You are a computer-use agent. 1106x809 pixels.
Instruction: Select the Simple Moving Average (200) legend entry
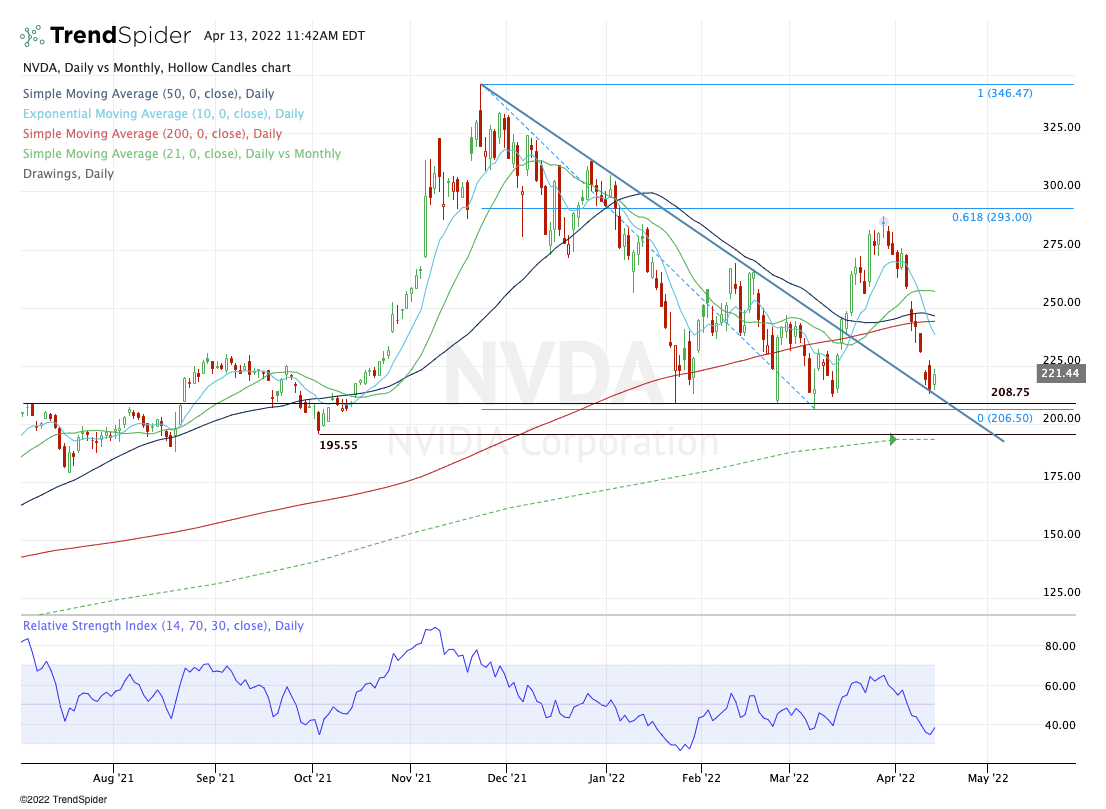[x=152, y=133]
